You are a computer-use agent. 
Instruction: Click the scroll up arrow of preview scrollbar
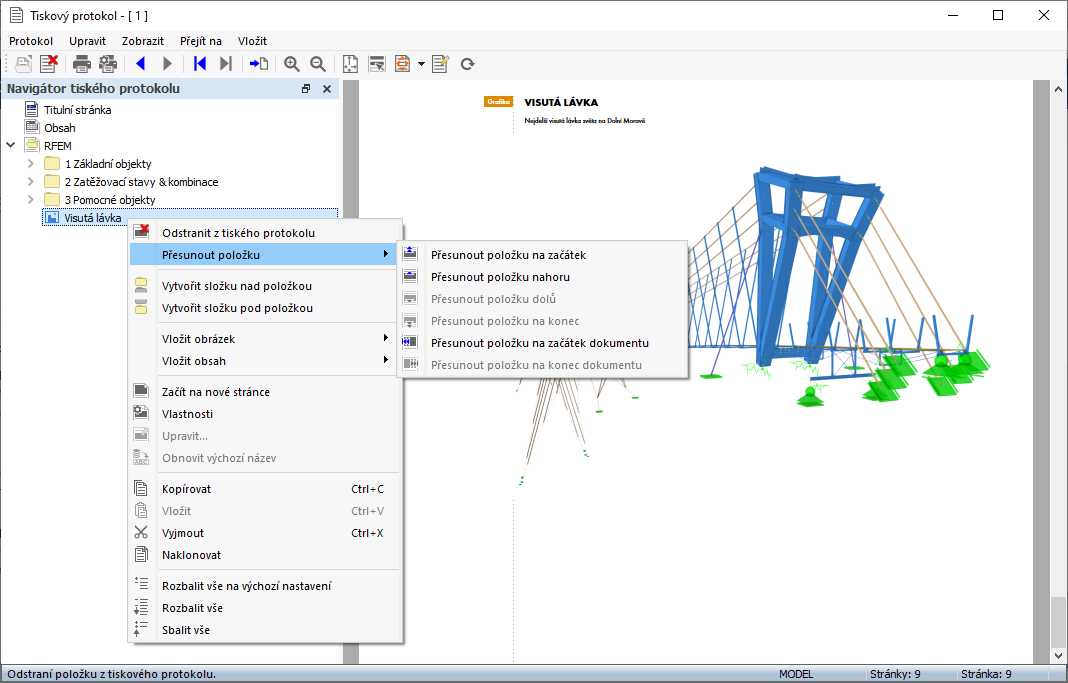(1058, 89)
